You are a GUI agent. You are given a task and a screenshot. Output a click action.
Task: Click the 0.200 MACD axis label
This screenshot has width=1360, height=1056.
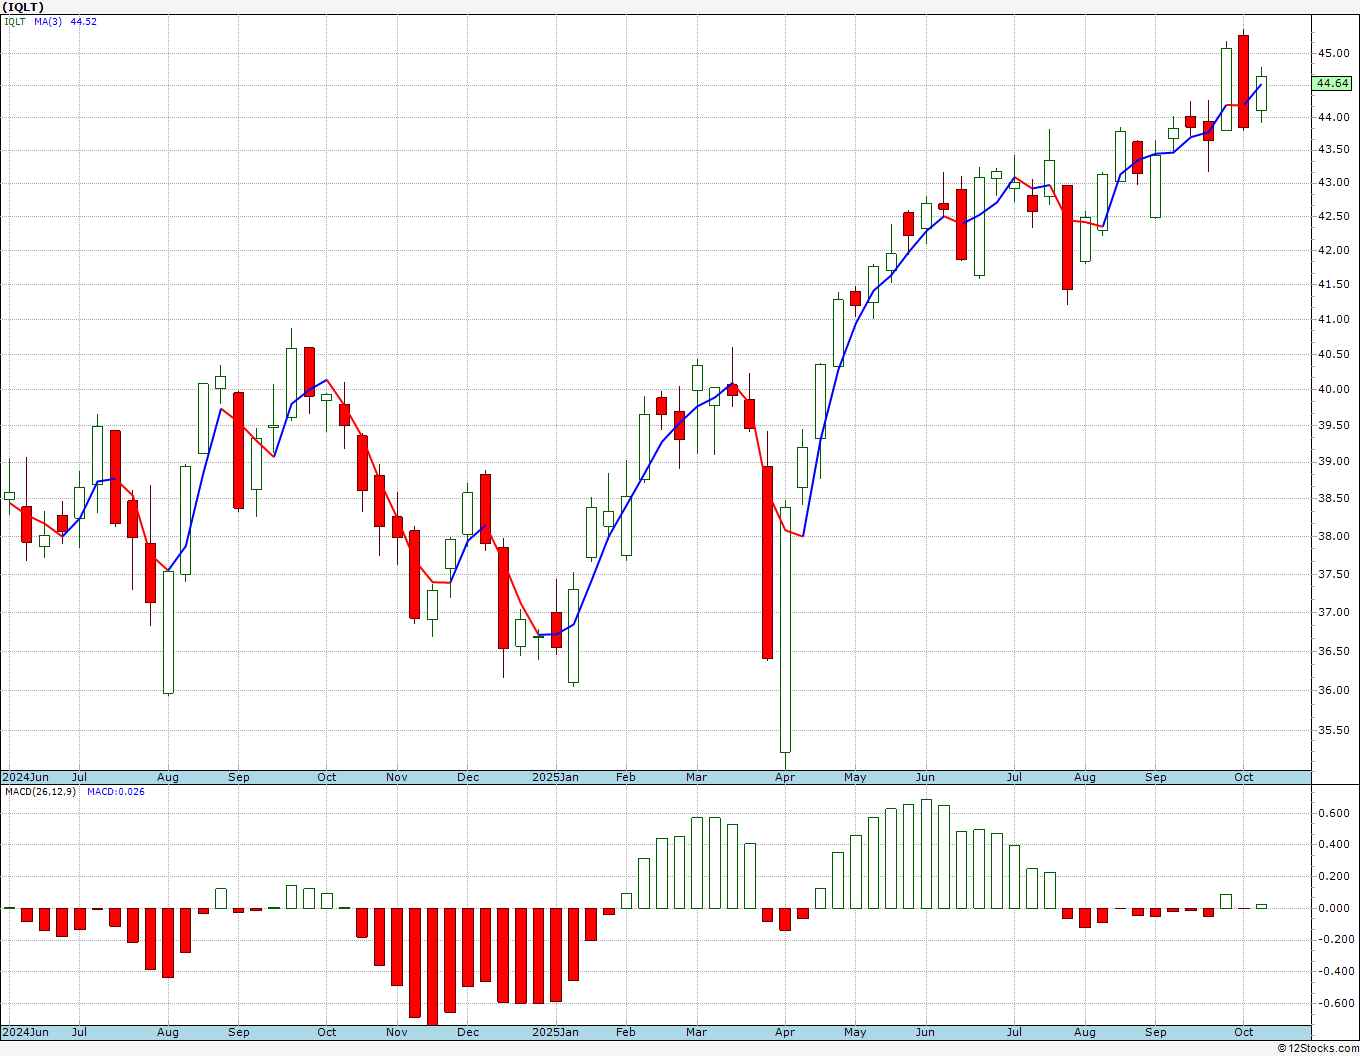(1334, 876)
